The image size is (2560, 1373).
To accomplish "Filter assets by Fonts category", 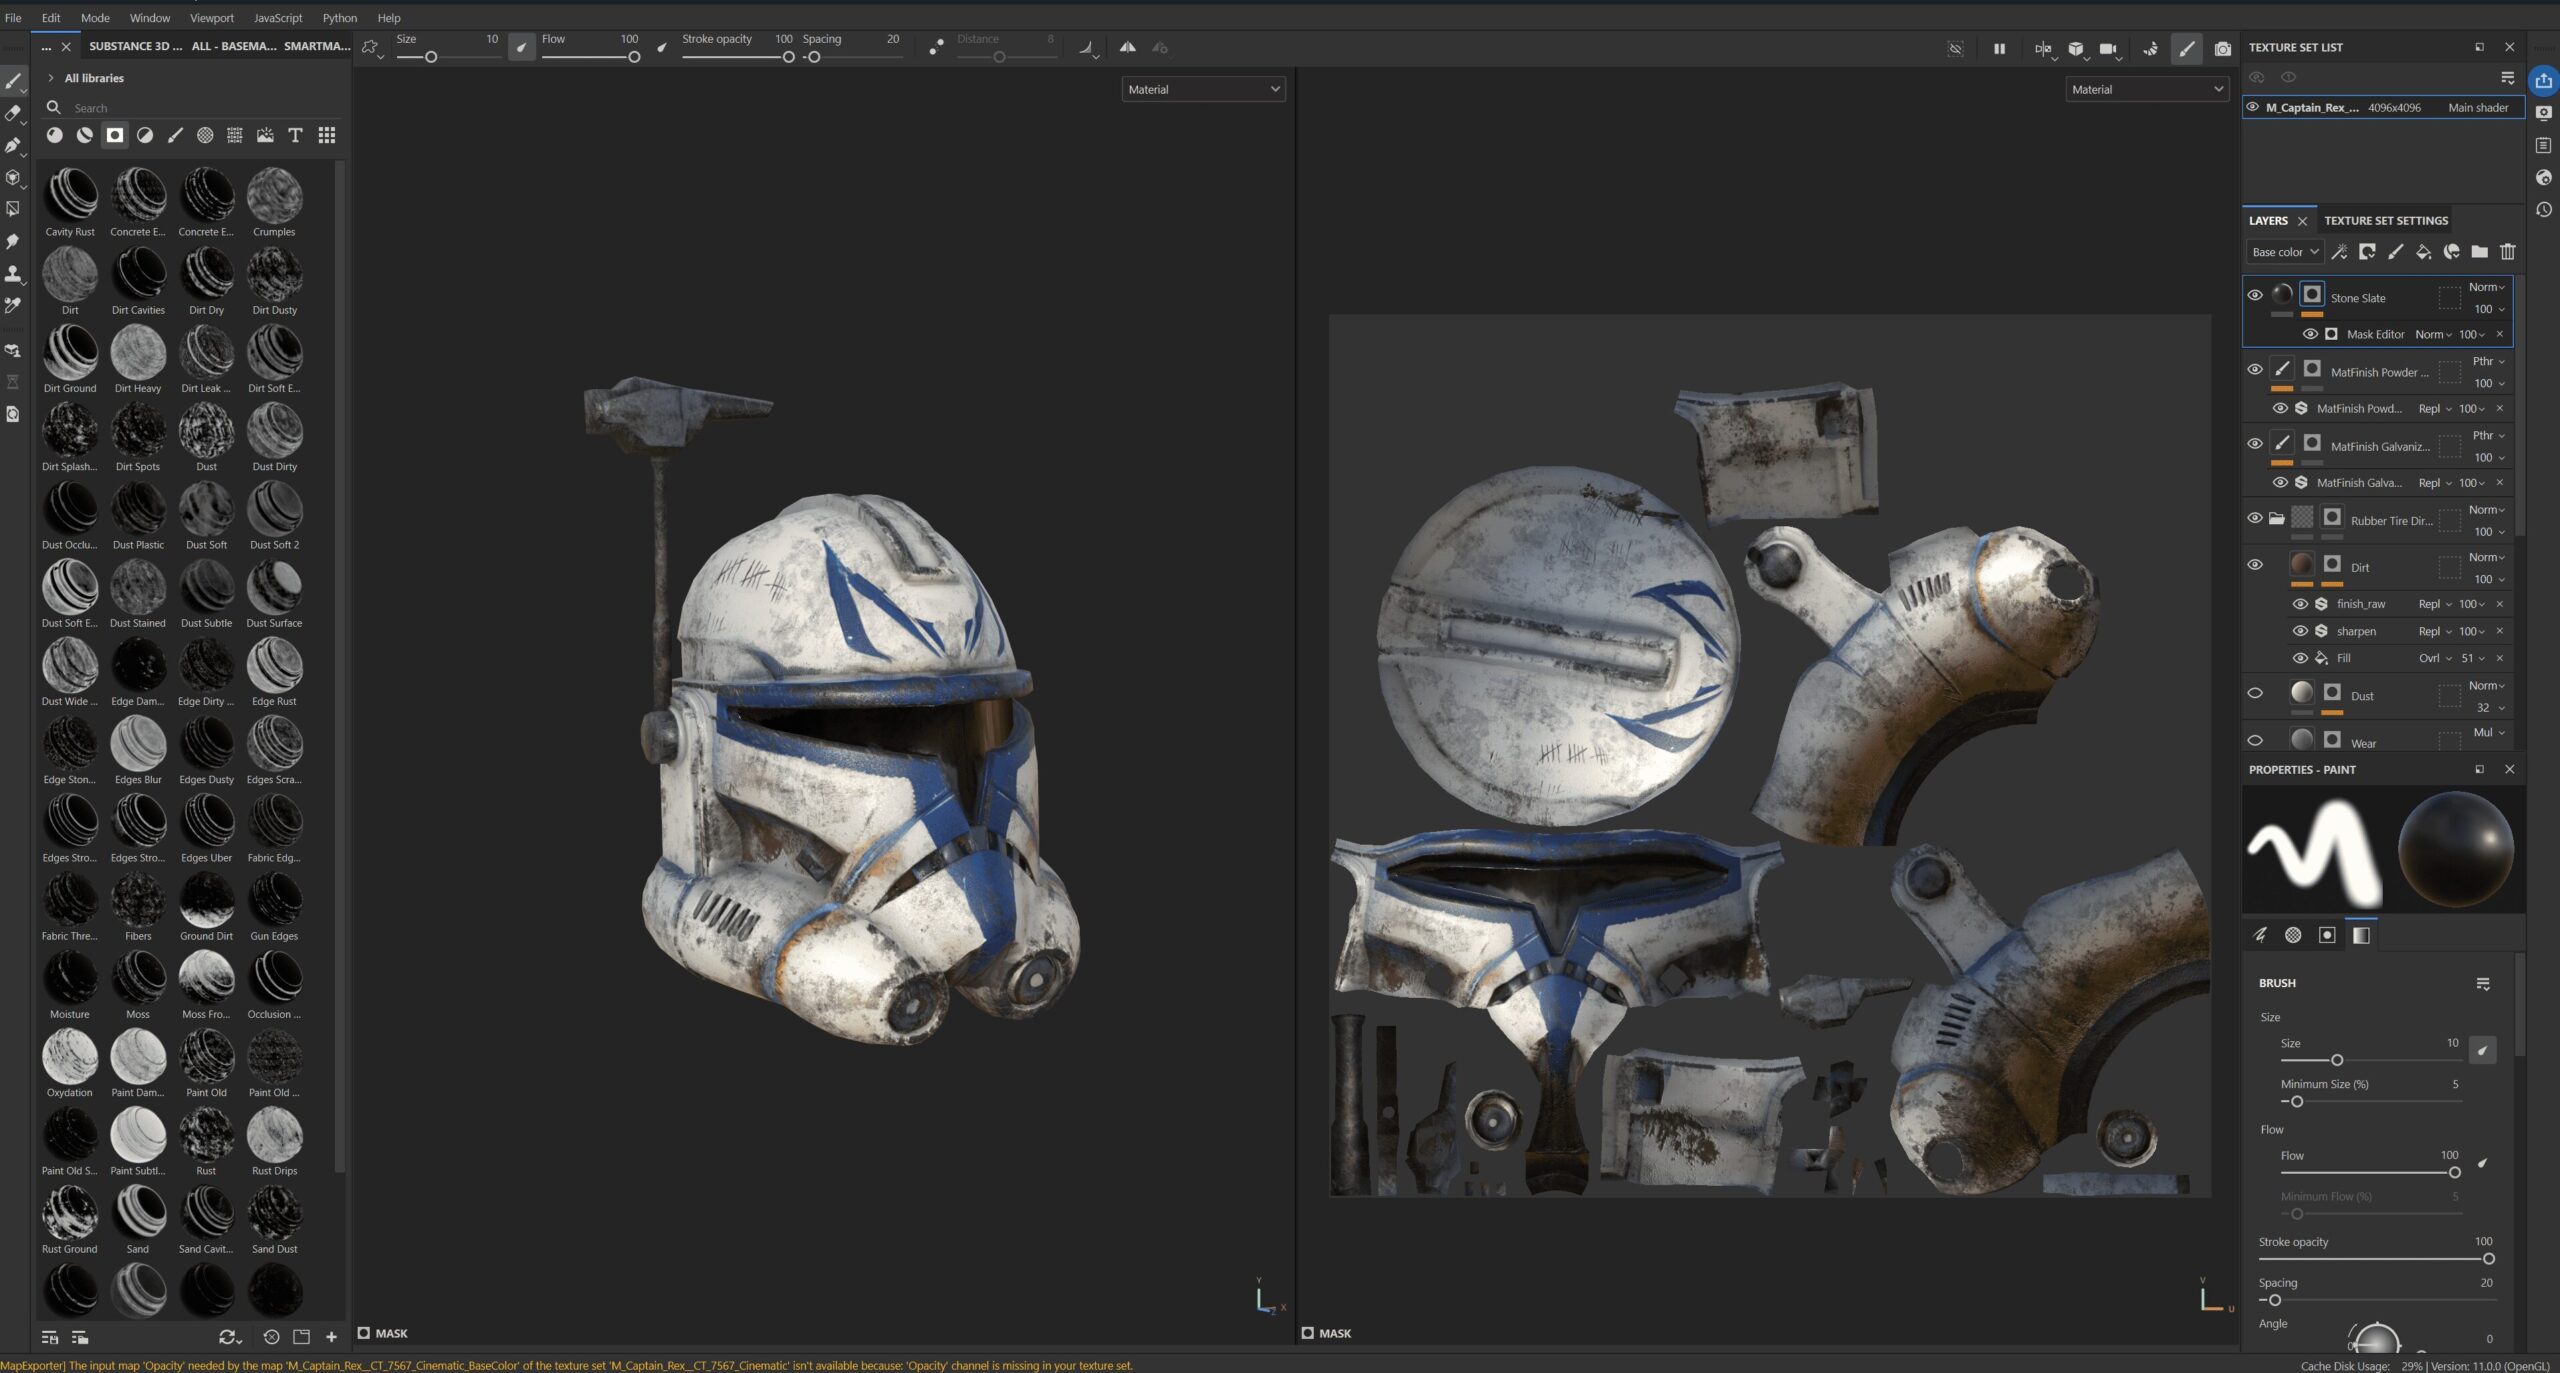I will click(x=295, y=135).
